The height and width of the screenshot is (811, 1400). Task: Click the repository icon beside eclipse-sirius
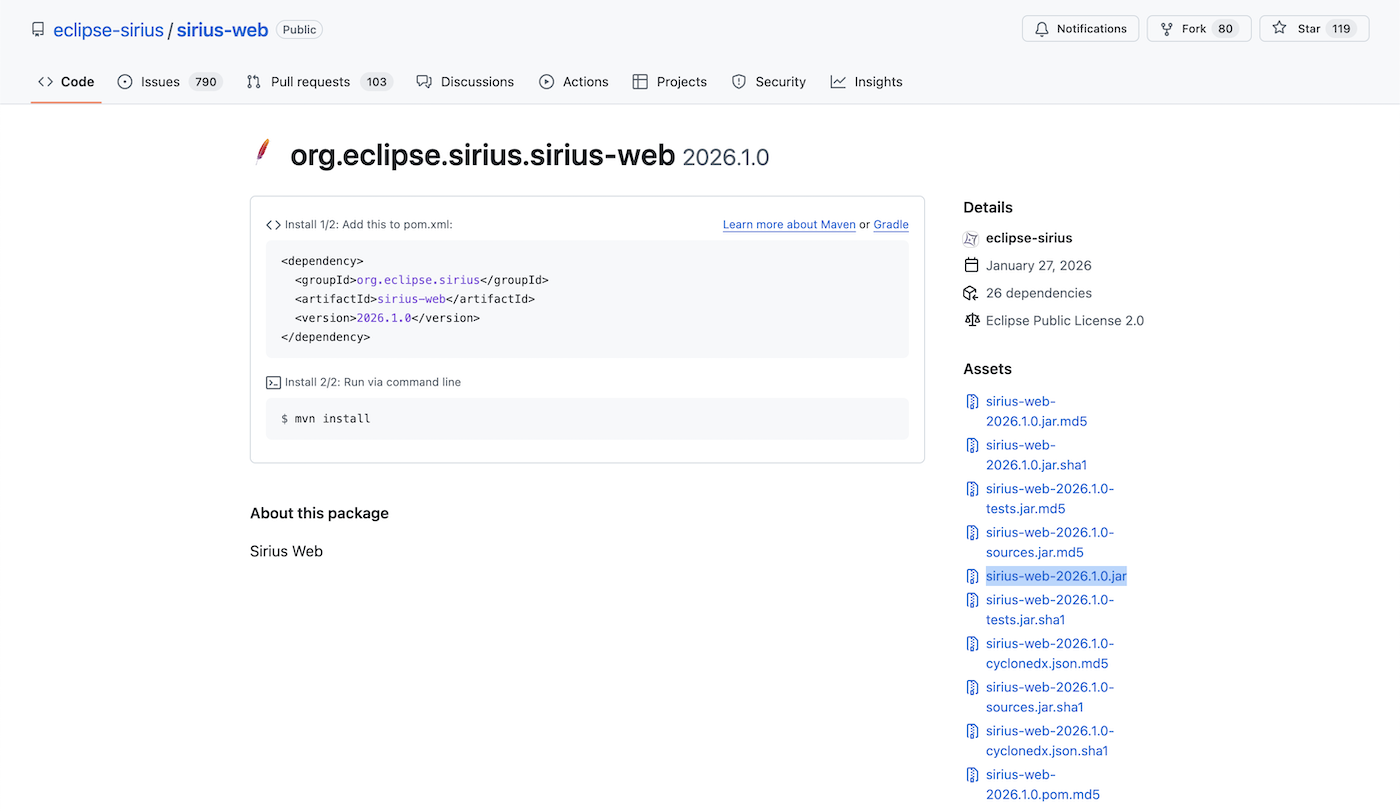click(x=38, y=30)
